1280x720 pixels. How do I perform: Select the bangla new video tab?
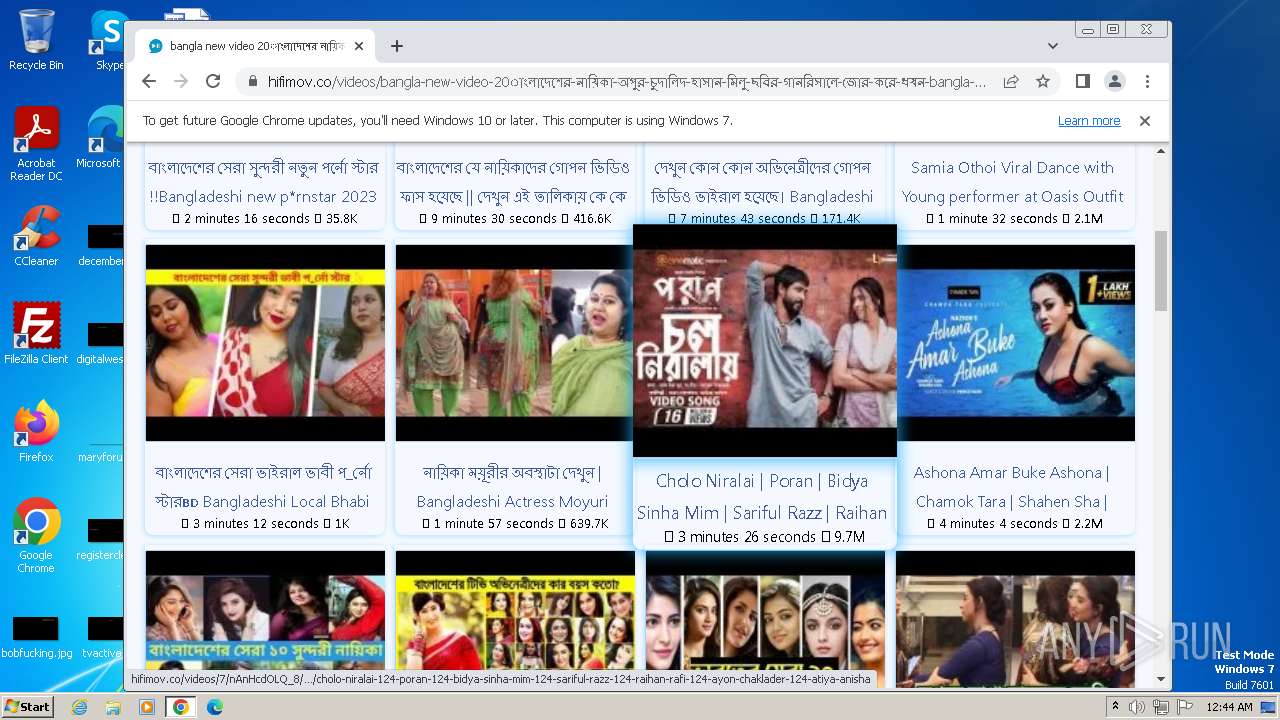255,46
